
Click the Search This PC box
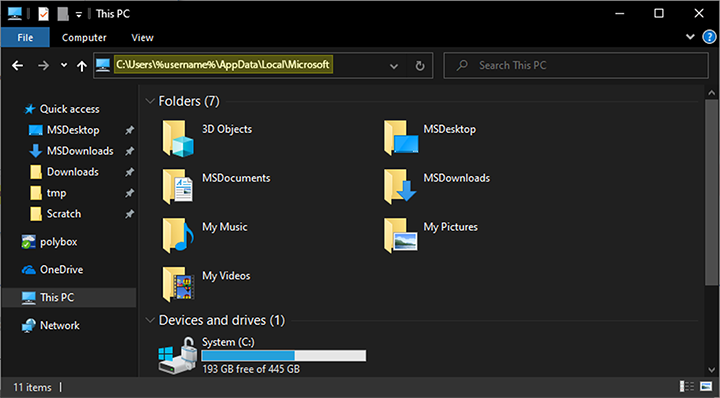pyautogui.click(x=576, y=66)
